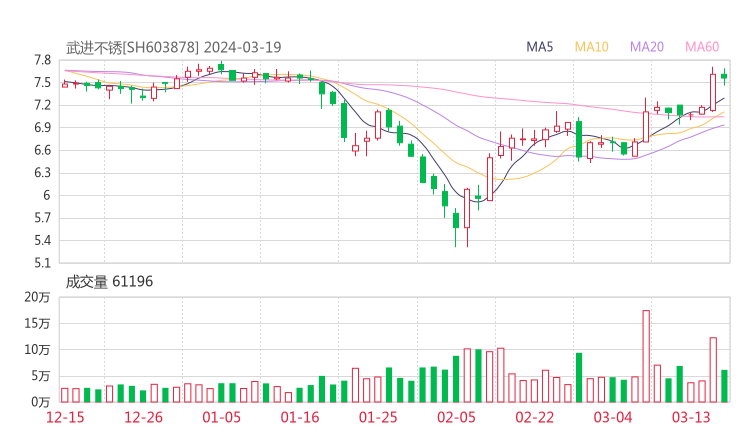Viewport: 740px width, 440px height.
Task: Click the MA5 legend label
Action: pyautogui.click(x=539, y=47)
